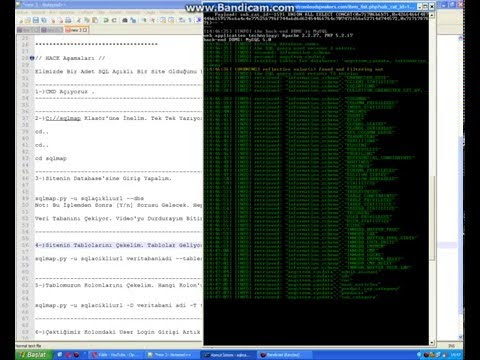This screenshot has width=480, height=360.
Task: Click the Save All toolbar icon
Action: pyautogui.click(x=44, y=20)
